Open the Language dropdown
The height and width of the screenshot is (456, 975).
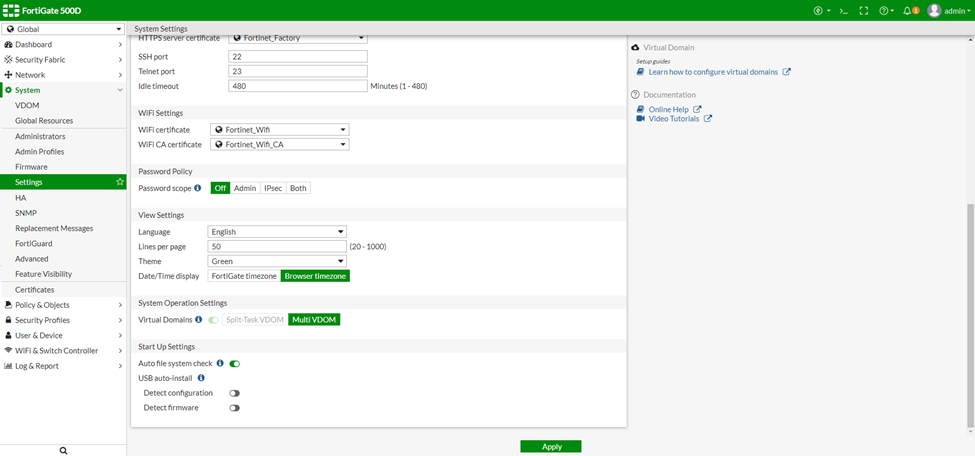point(278,232)
